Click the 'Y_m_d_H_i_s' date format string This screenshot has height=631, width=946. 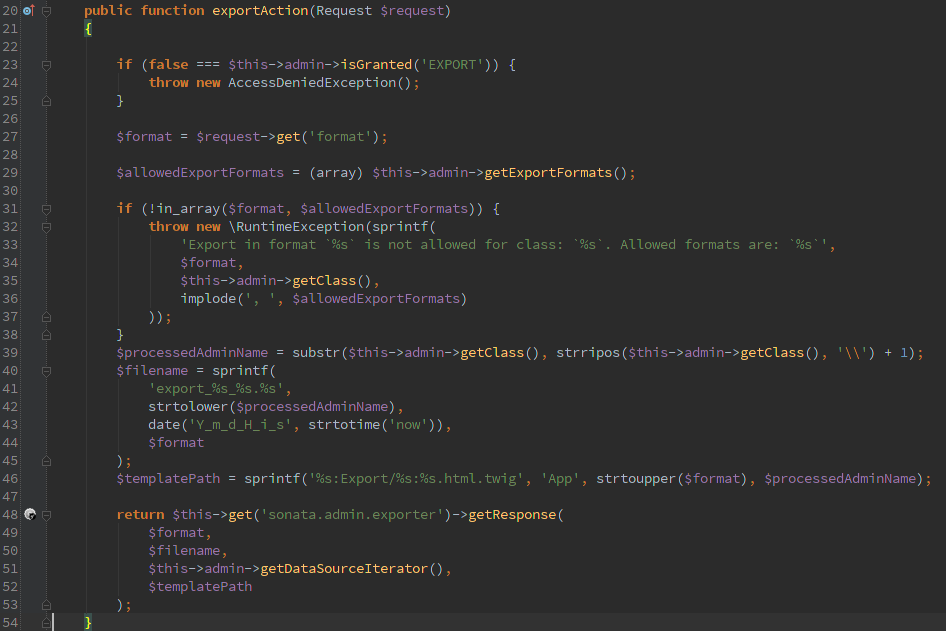(240, 425)
